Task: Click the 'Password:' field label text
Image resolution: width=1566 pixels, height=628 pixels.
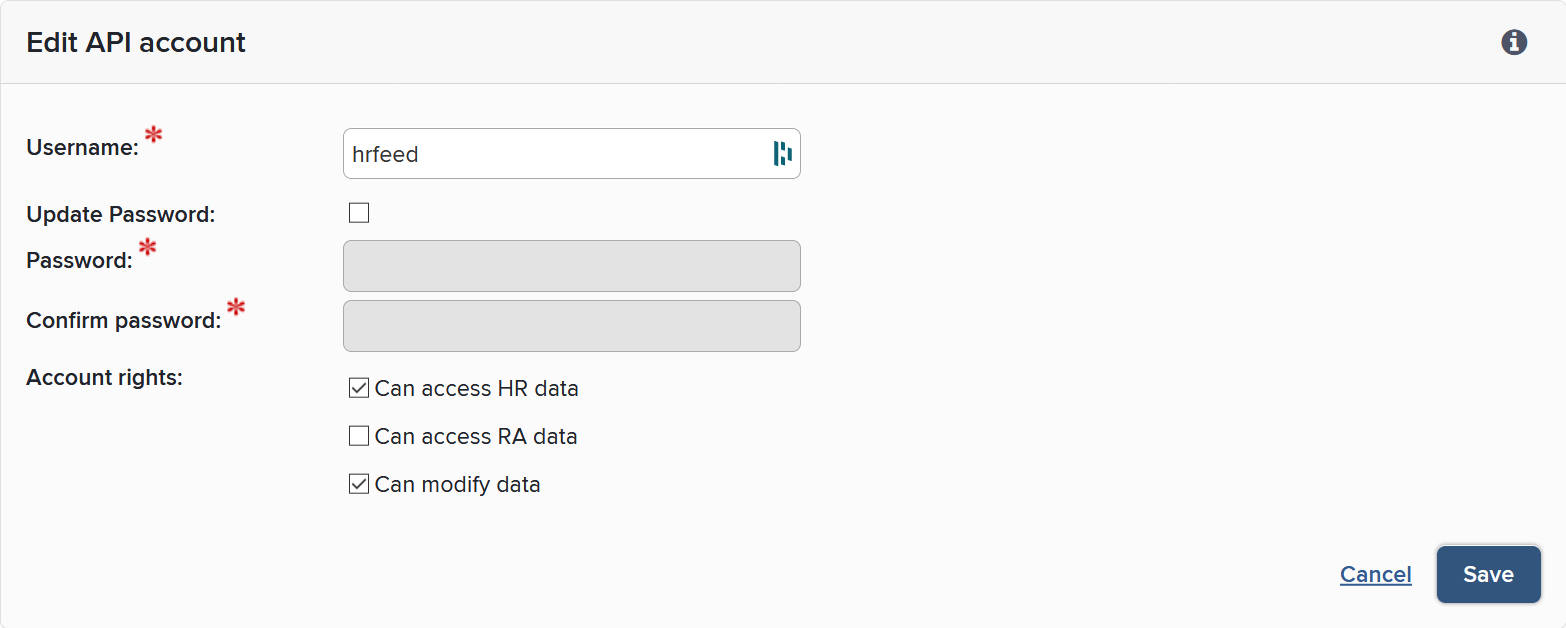Action: click(x=79, y=261)
